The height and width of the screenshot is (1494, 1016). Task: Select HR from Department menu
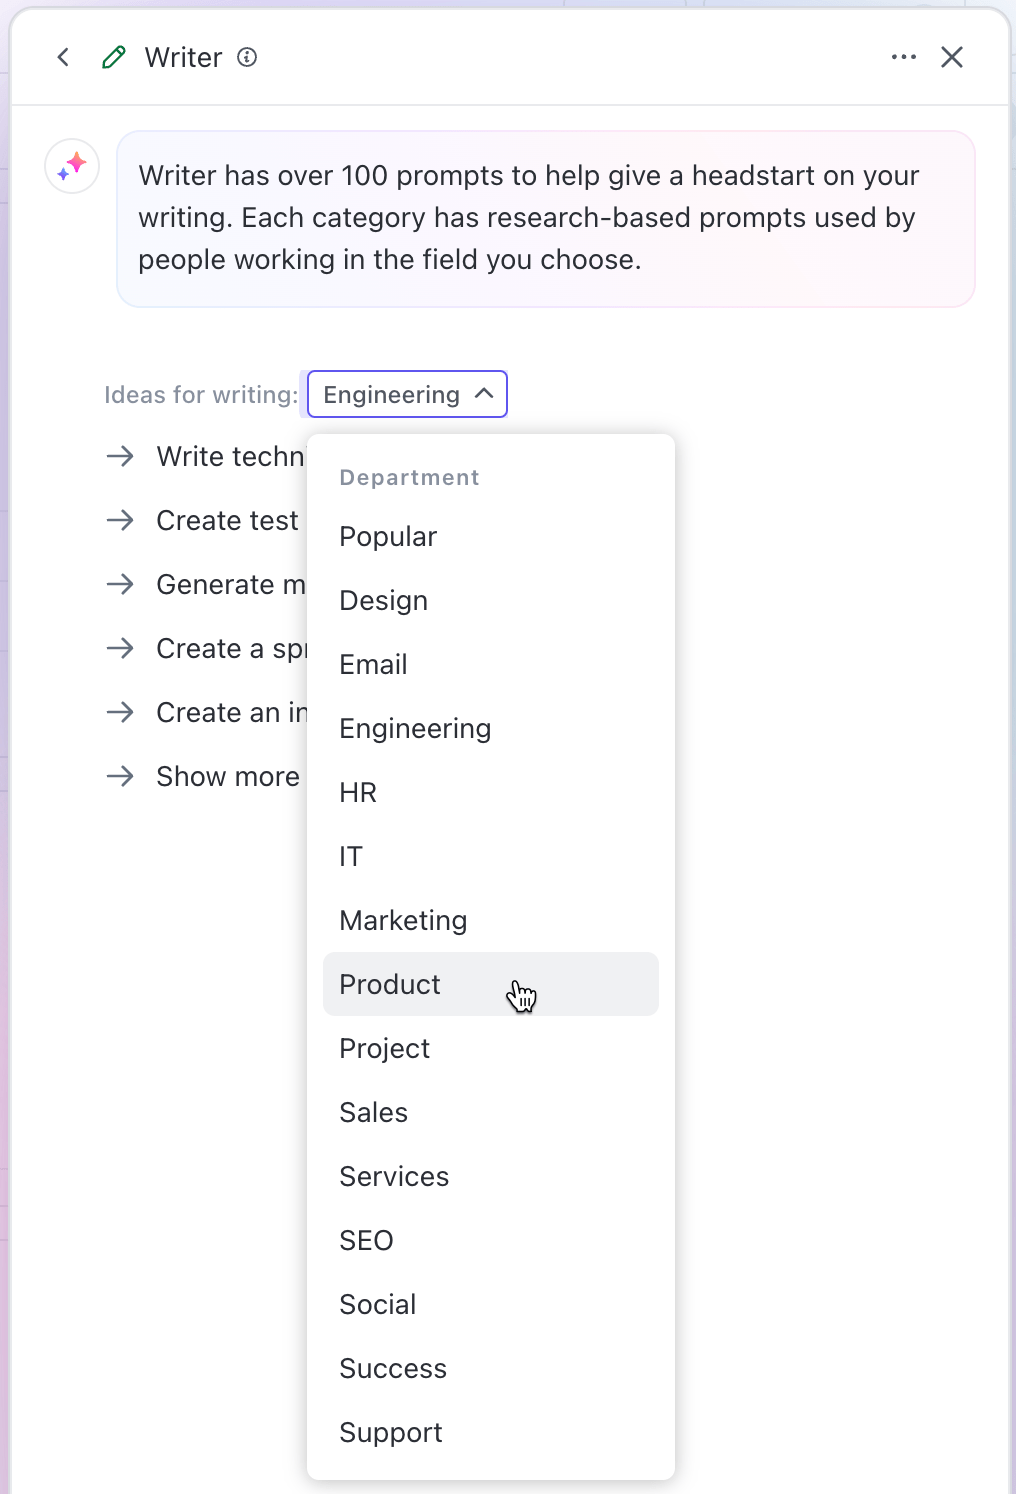pos(358,792)
